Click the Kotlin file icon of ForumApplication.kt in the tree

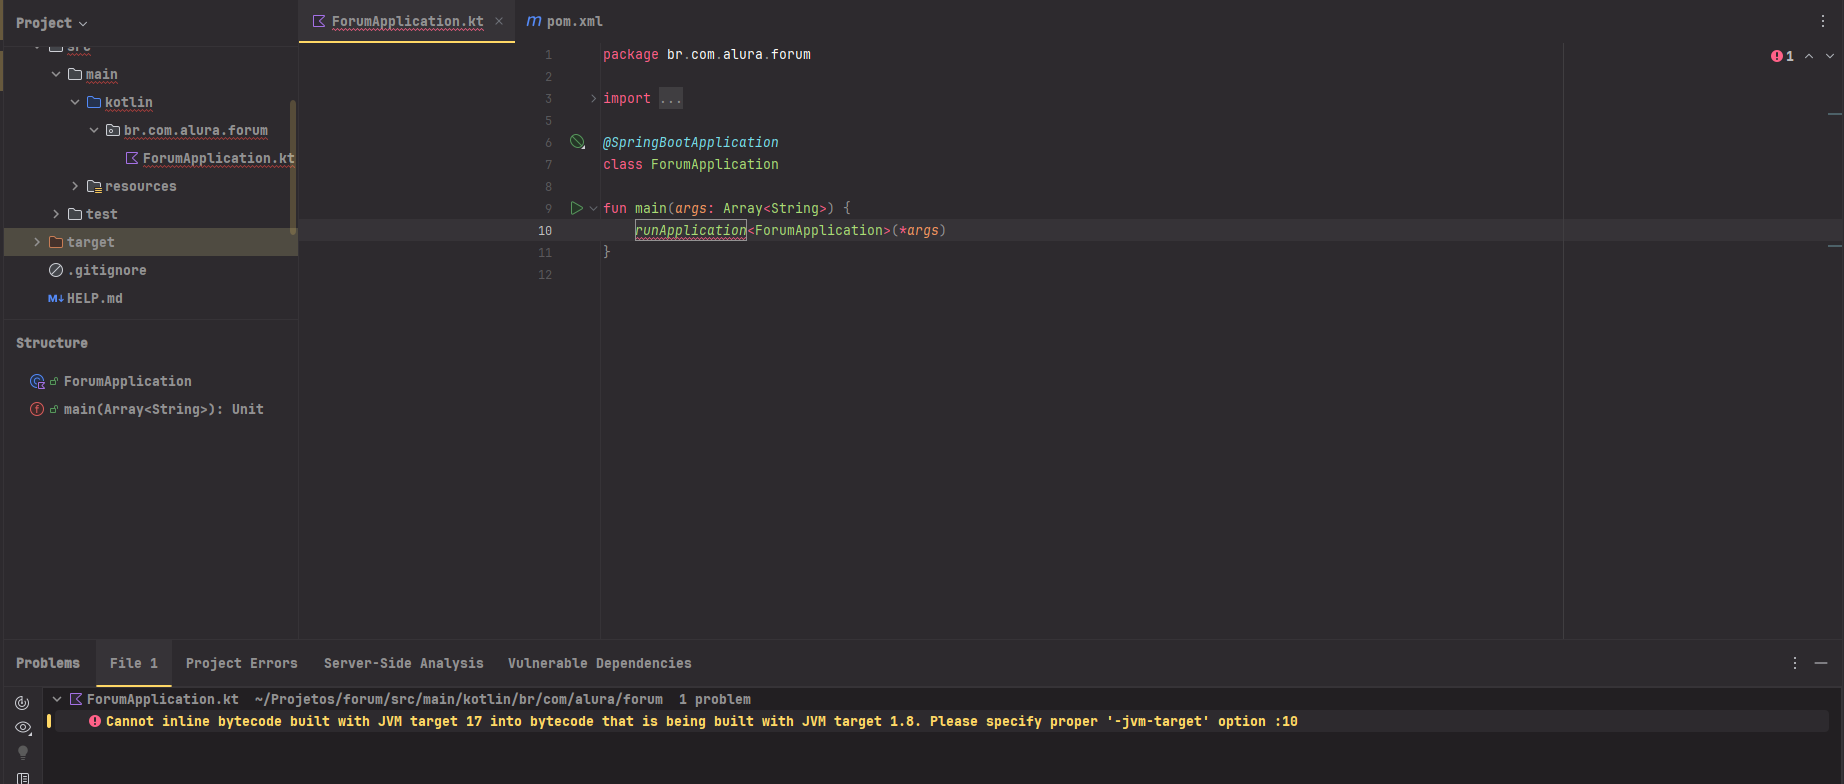[x=132, y=158]
